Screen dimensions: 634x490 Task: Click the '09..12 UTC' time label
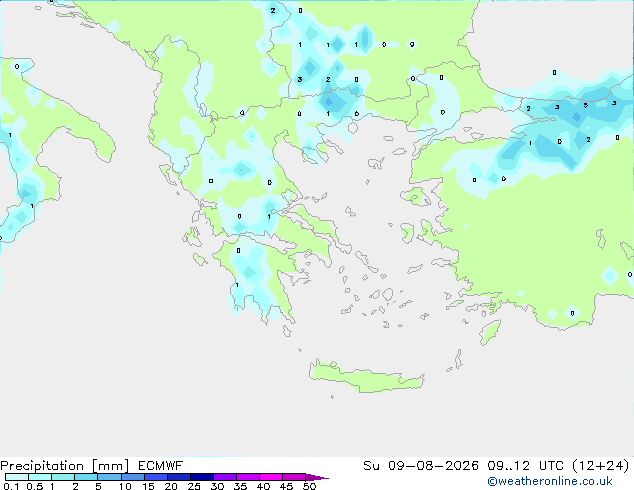525,466
